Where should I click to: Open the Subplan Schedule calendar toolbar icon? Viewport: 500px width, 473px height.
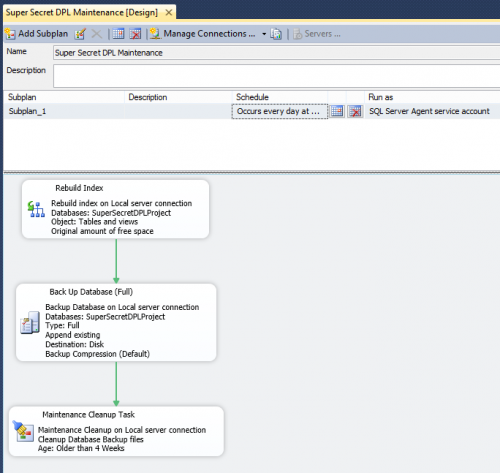[118, 34]
